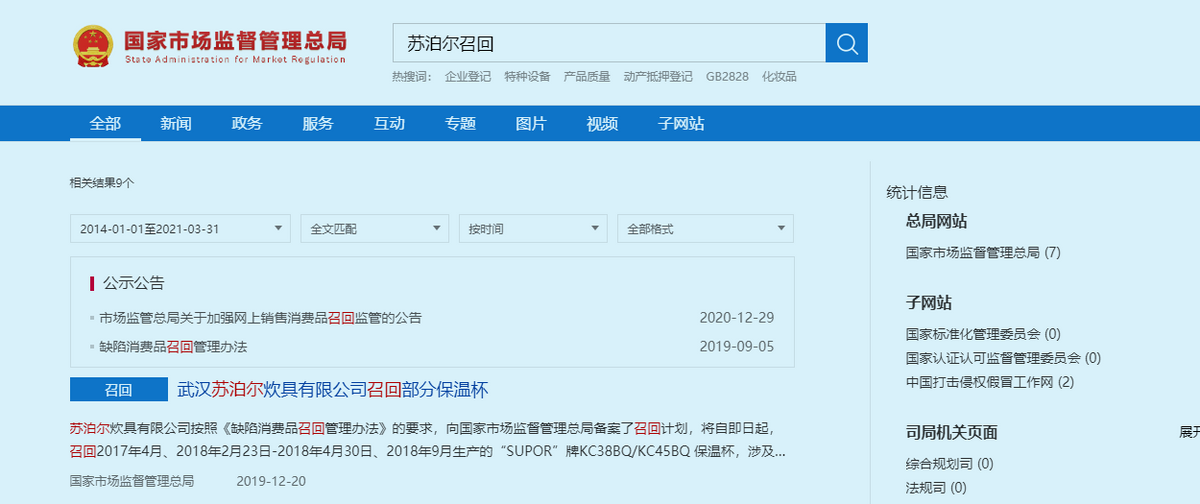Click the 总局网站 heading
1200x504 pixels.
pos(936,222)
